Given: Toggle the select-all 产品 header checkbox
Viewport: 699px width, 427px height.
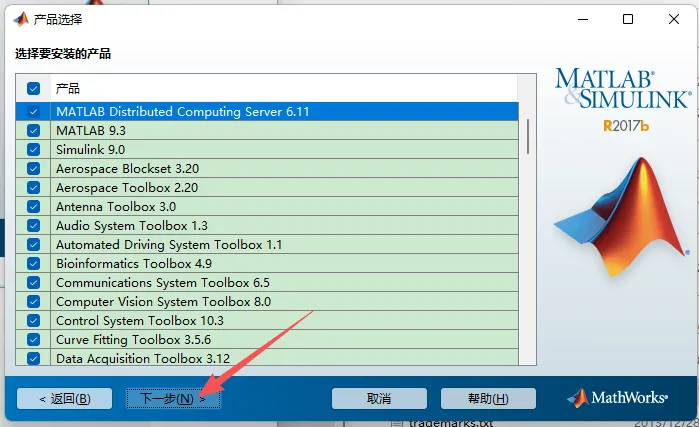Looking at the screenshot, I should [33, 88].
